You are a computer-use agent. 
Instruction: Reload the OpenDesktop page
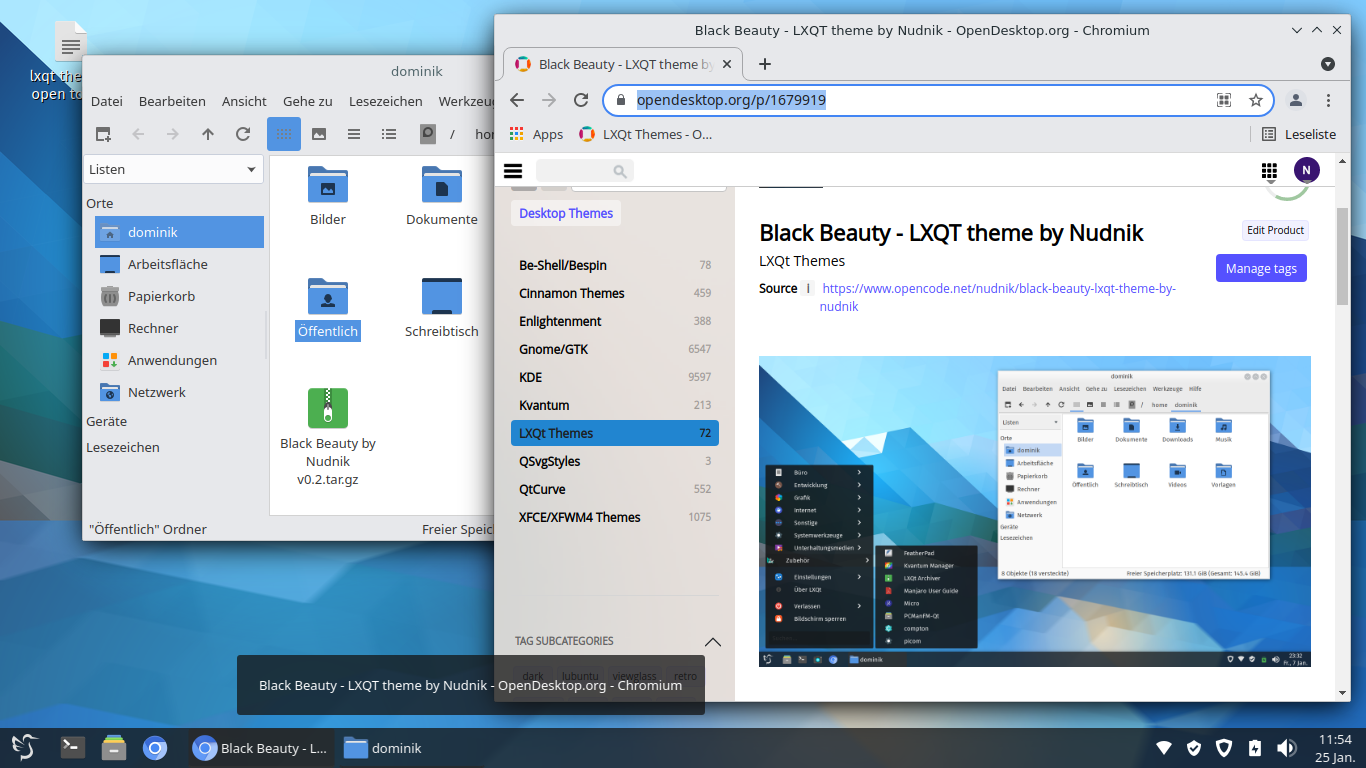click(581, 100)
